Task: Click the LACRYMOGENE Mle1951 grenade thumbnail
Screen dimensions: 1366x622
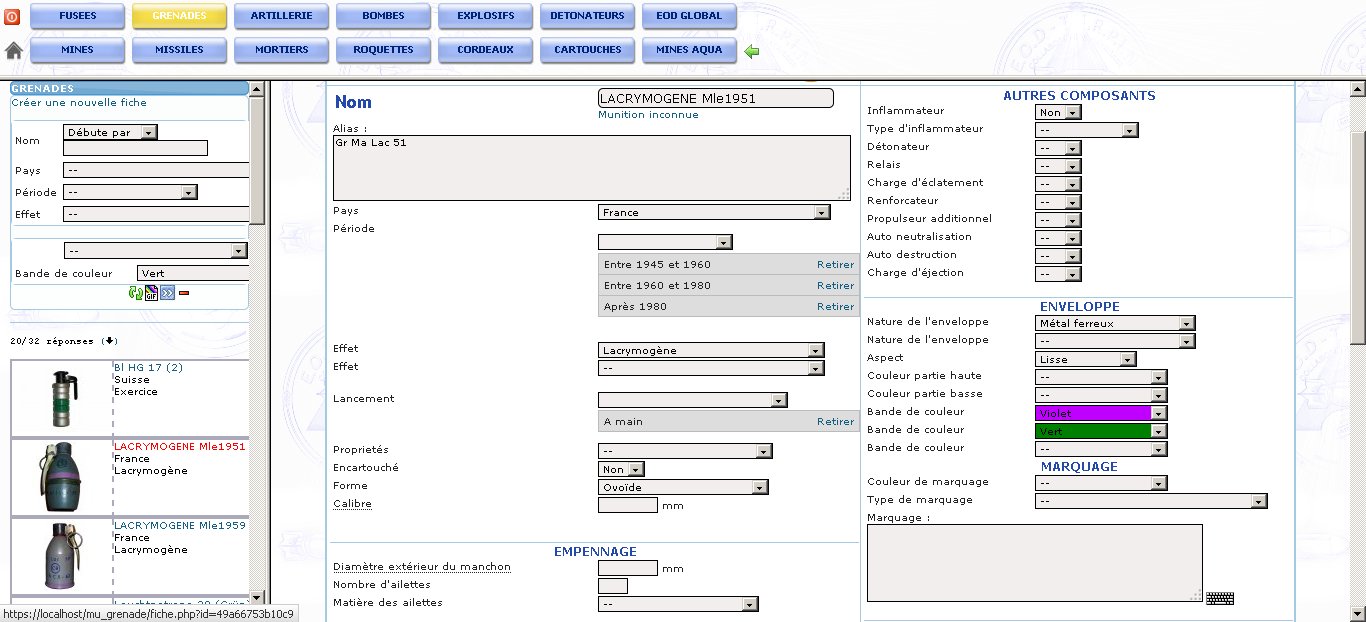Action: tap(60, 477)
